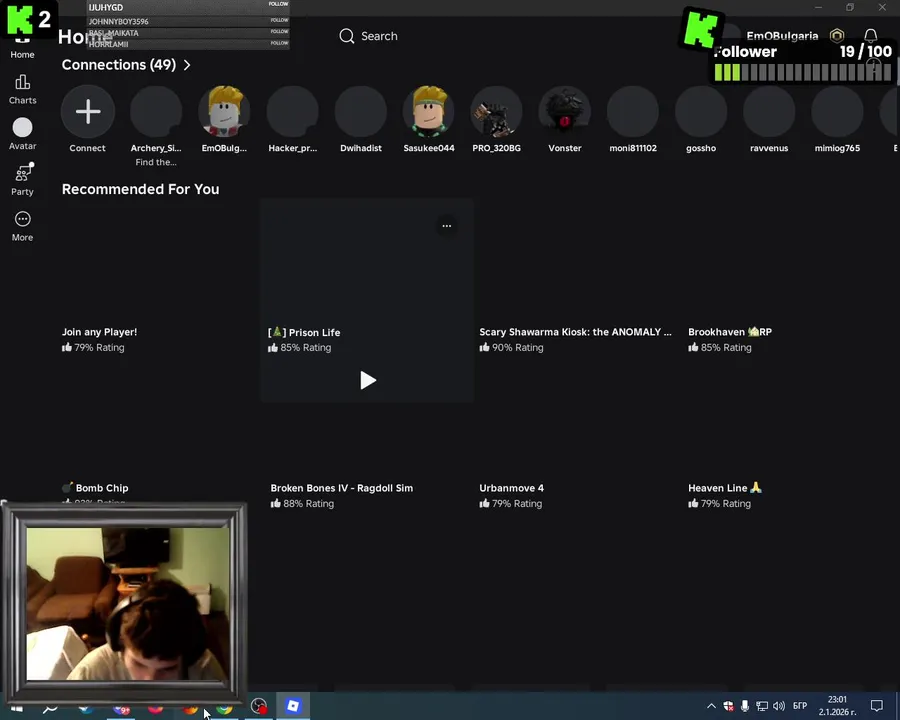Open gossho connection avatar

[701, 111]
